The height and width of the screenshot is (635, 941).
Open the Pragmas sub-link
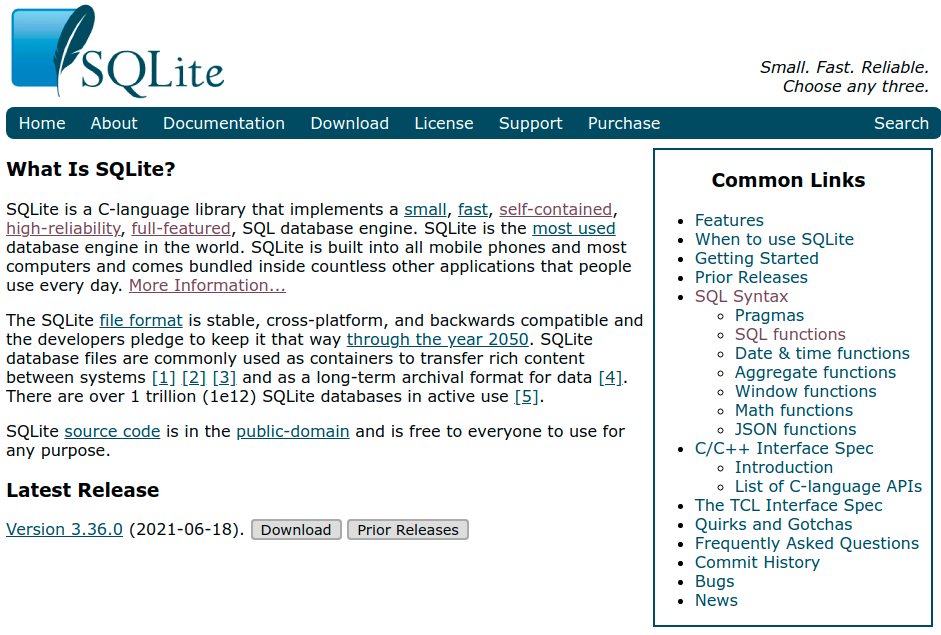[769, 316]
